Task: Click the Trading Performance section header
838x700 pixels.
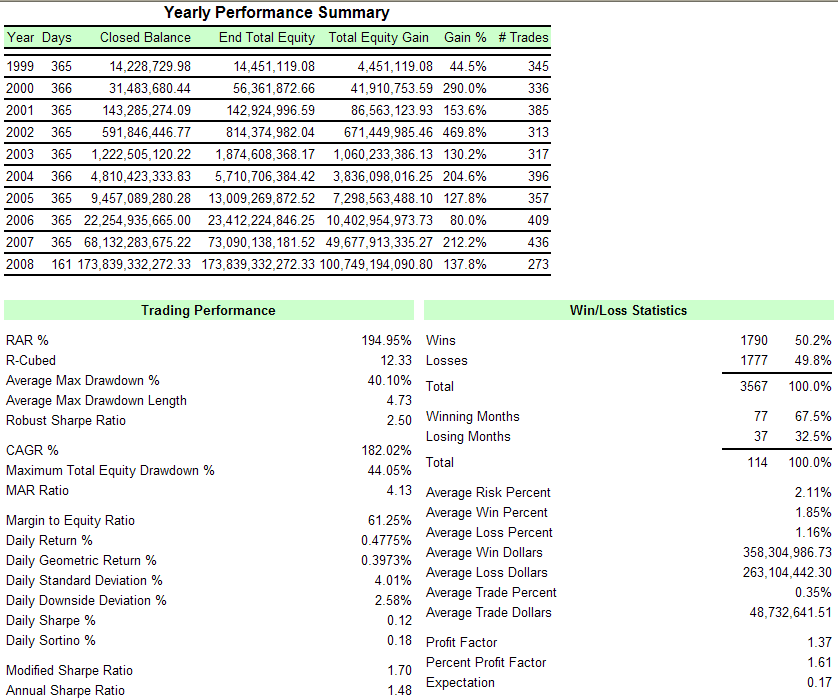Action: tap(208, 311)
